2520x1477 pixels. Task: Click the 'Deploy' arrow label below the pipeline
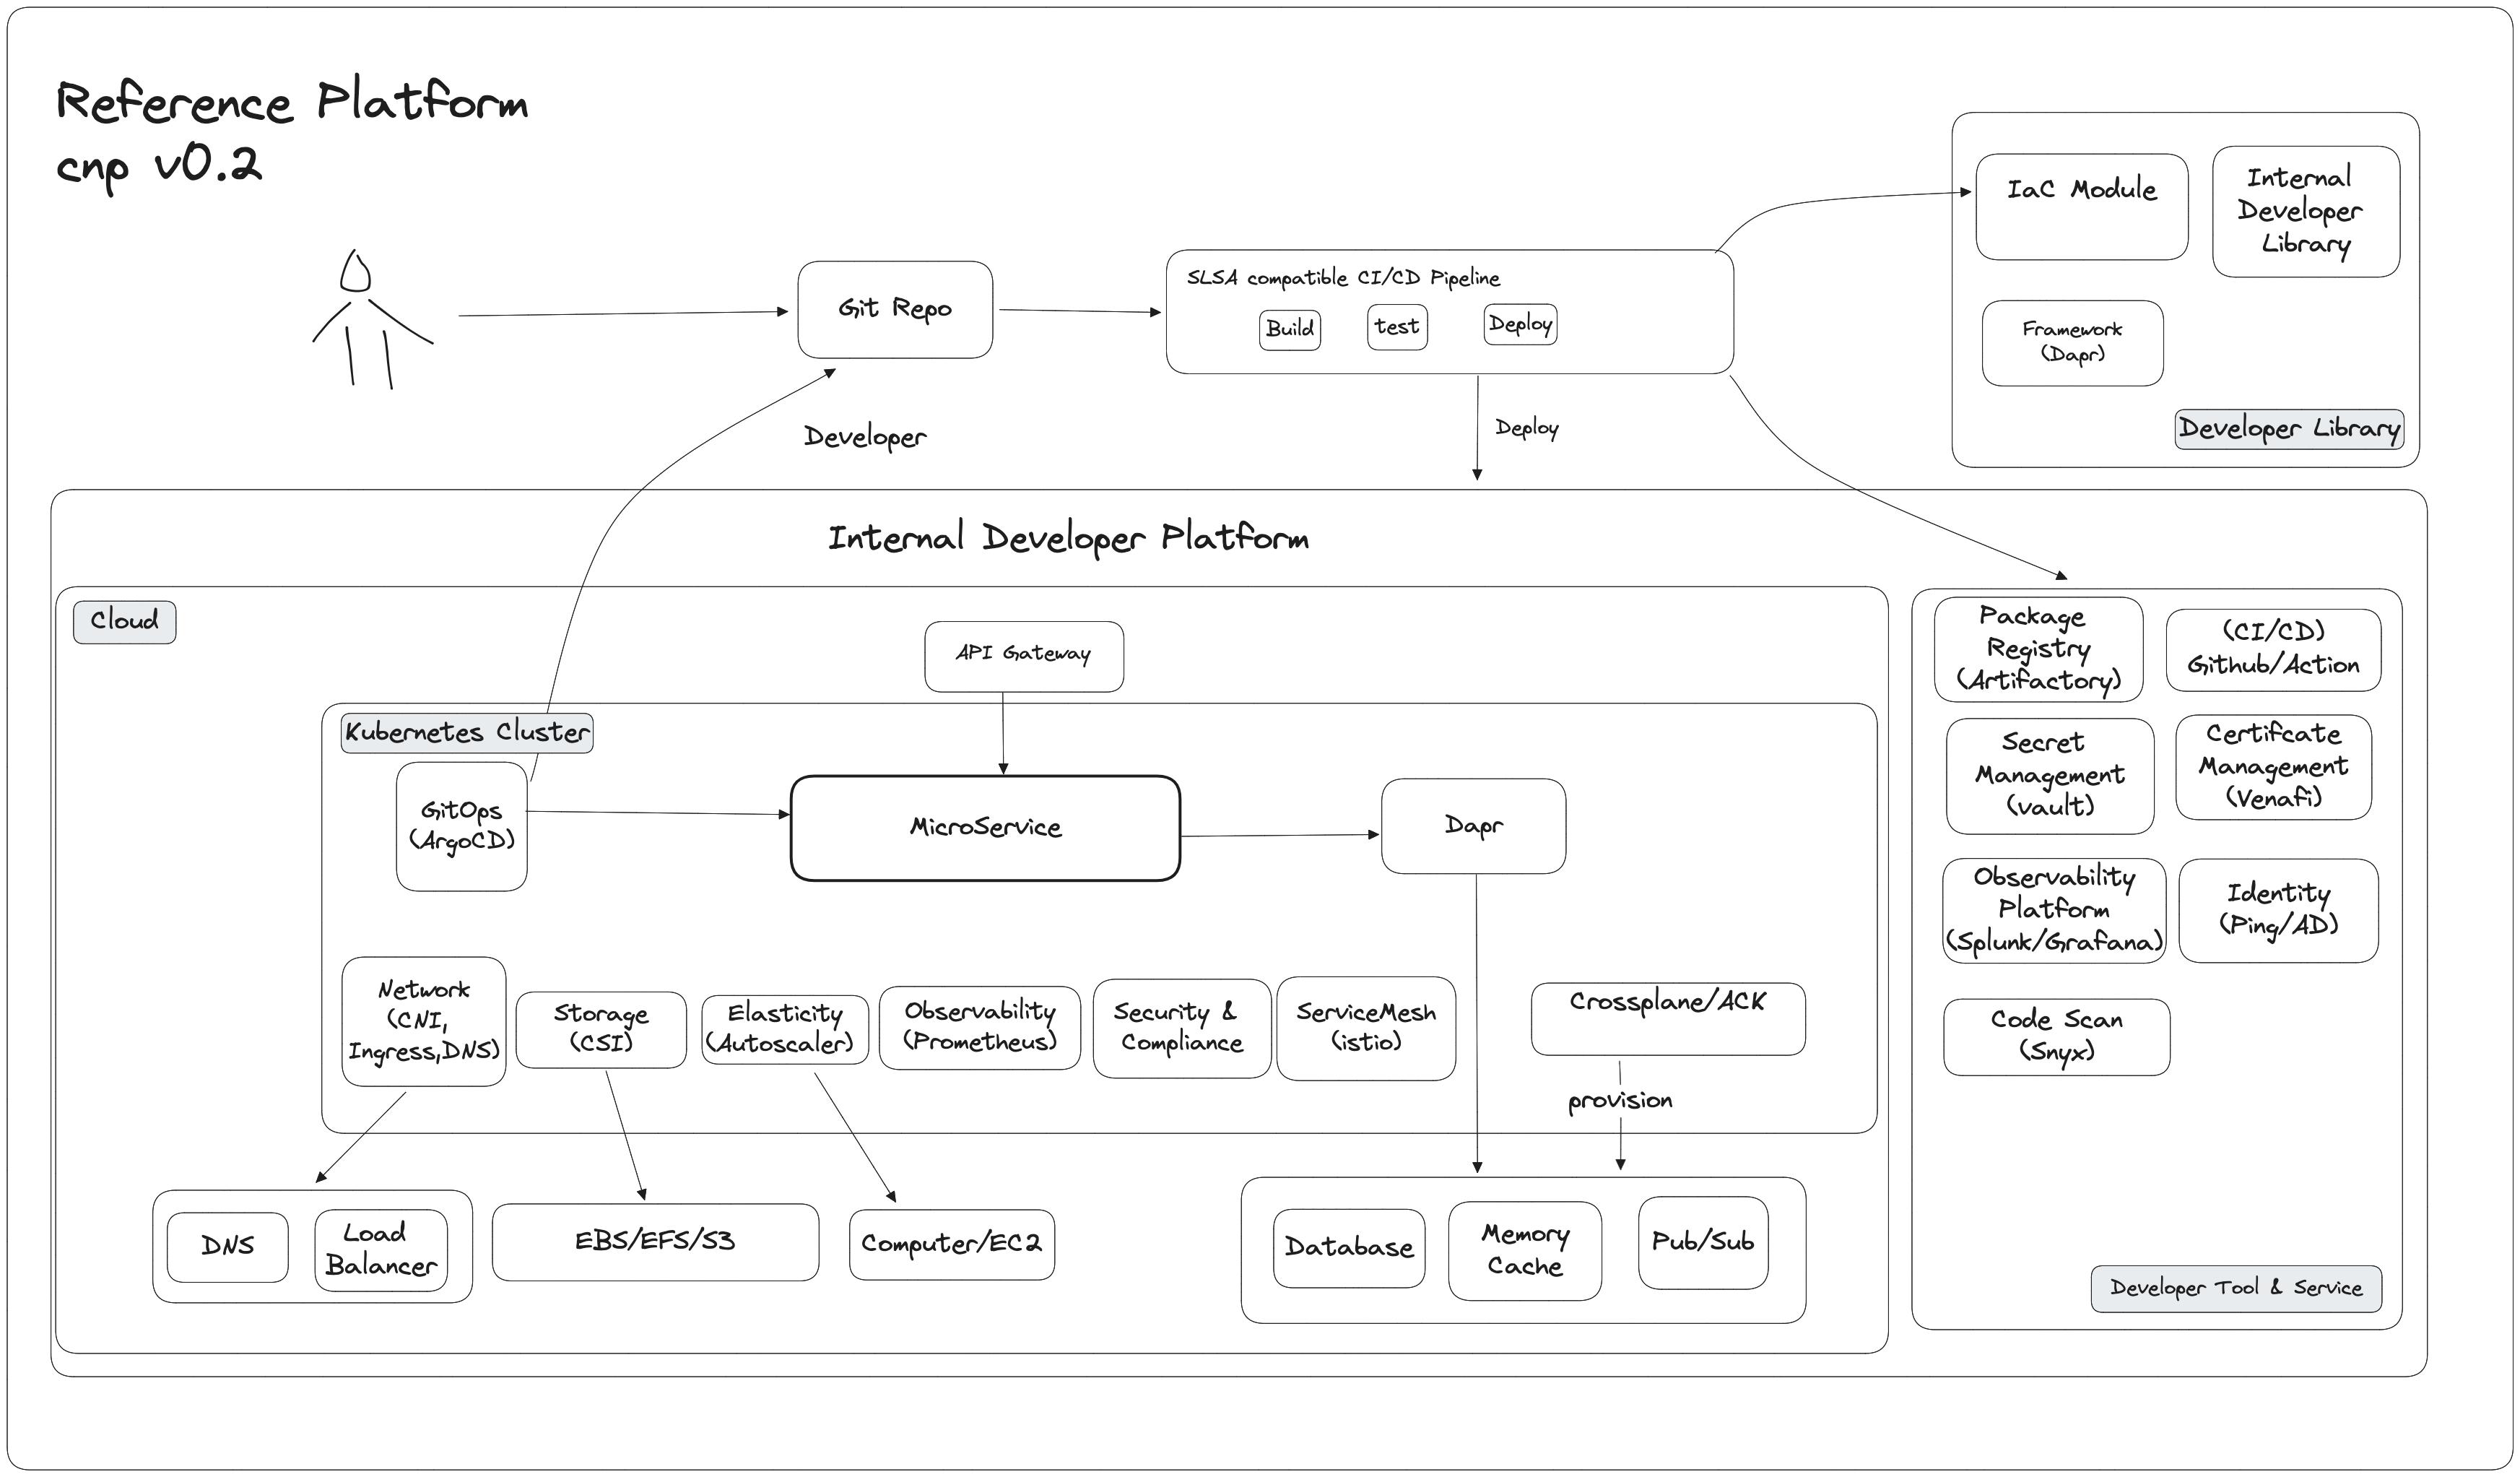pyautogui.click(x=1526, y=428)
